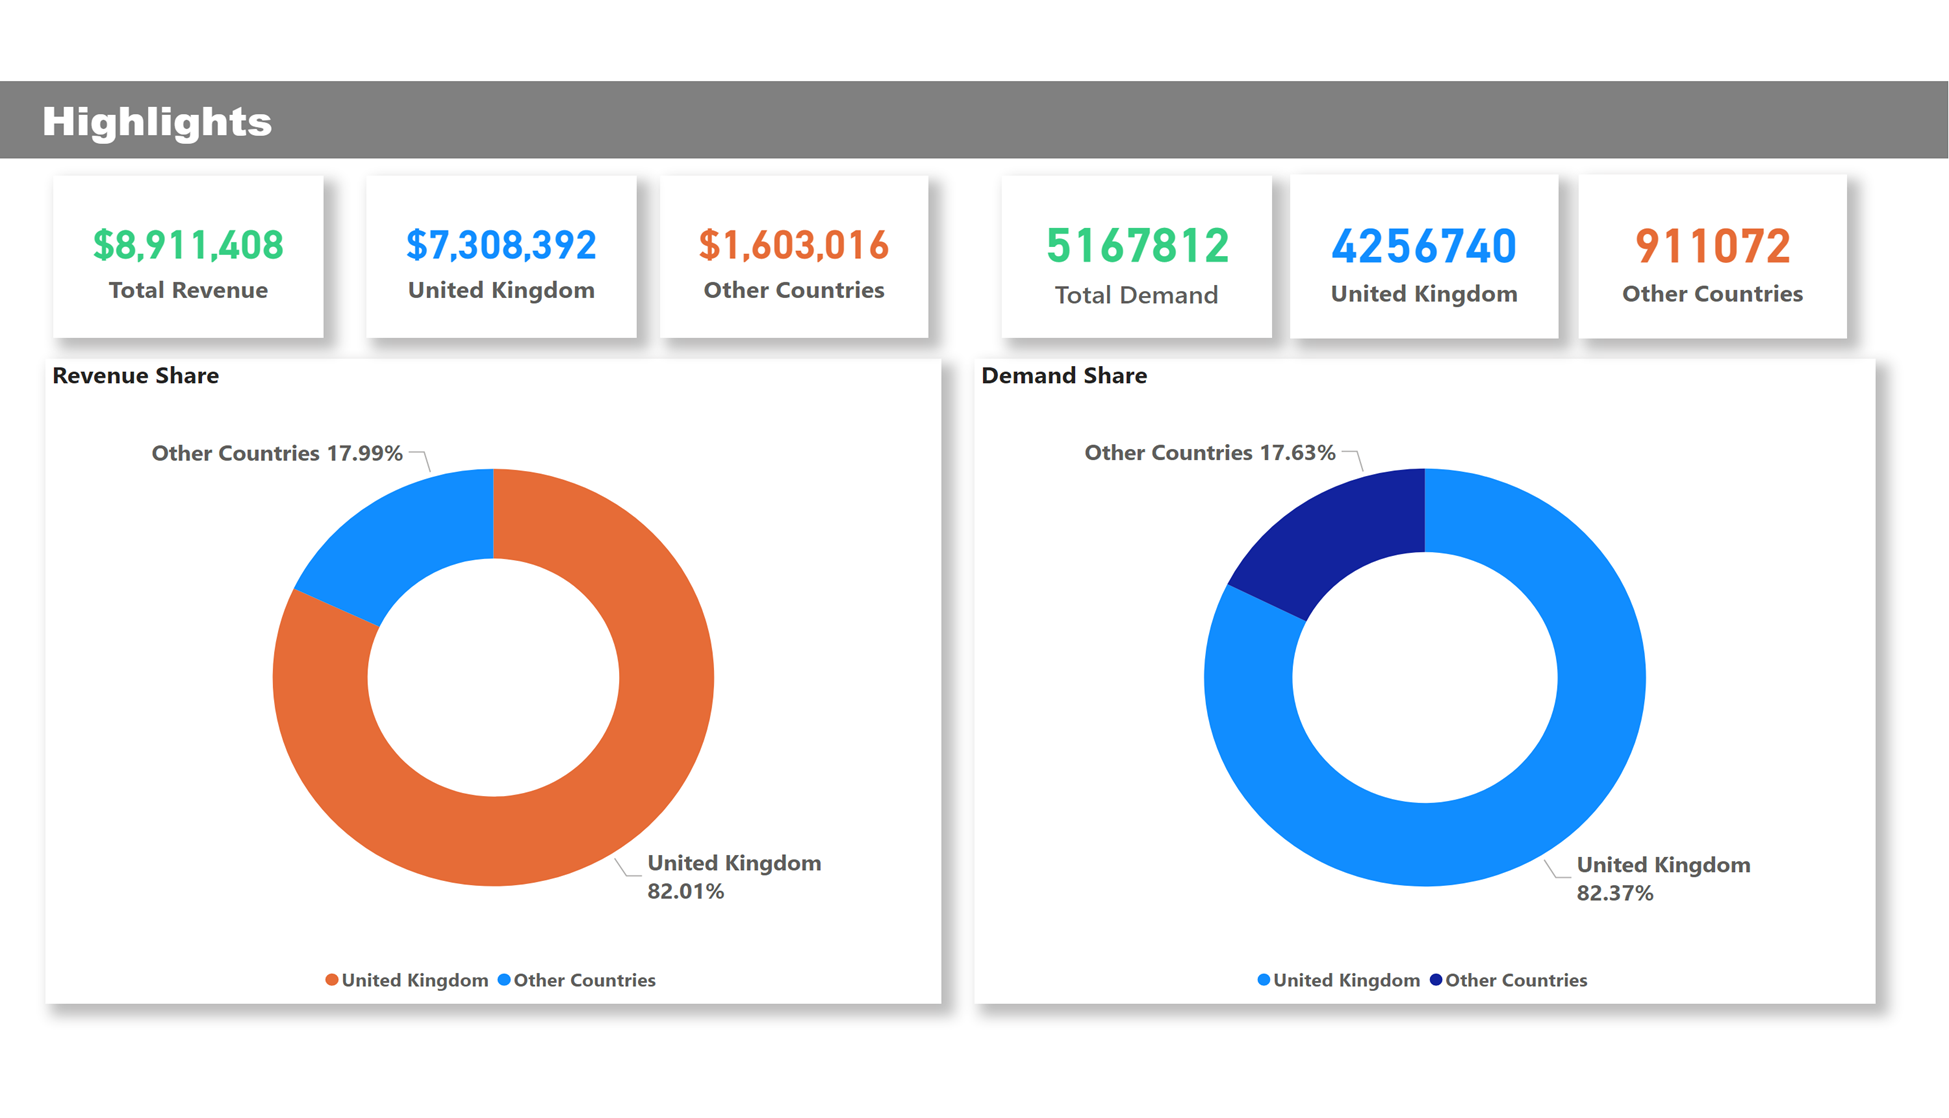Click navy Other Countries legend marker, Demand Share
The height and width of the screenshot is (1118, 1949).
1436,980
